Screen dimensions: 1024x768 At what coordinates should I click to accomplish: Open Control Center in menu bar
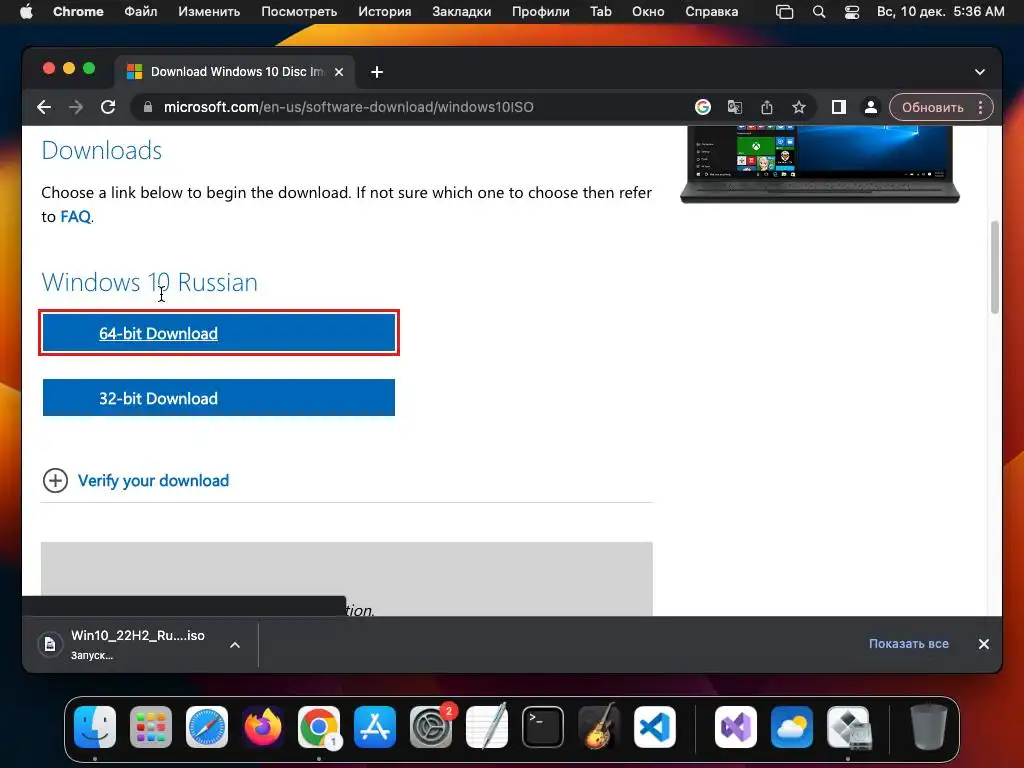(852, 12)
